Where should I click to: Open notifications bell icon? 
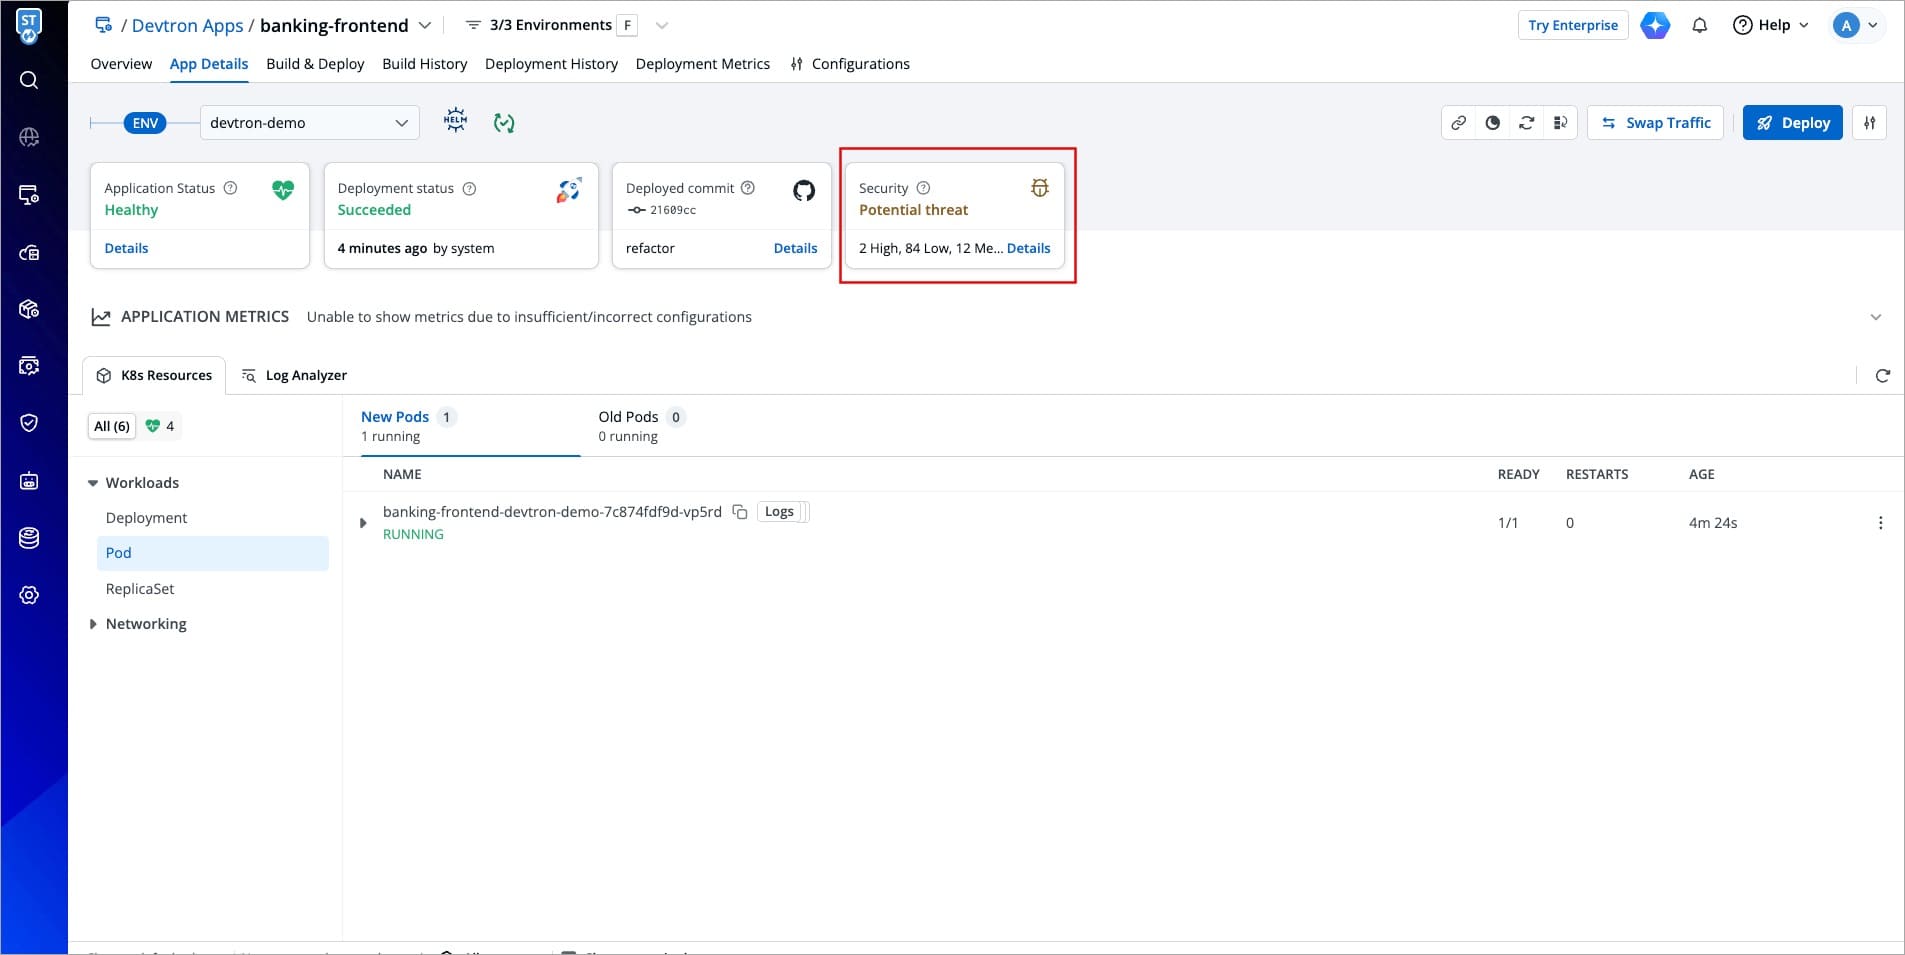click(1699, 25)
